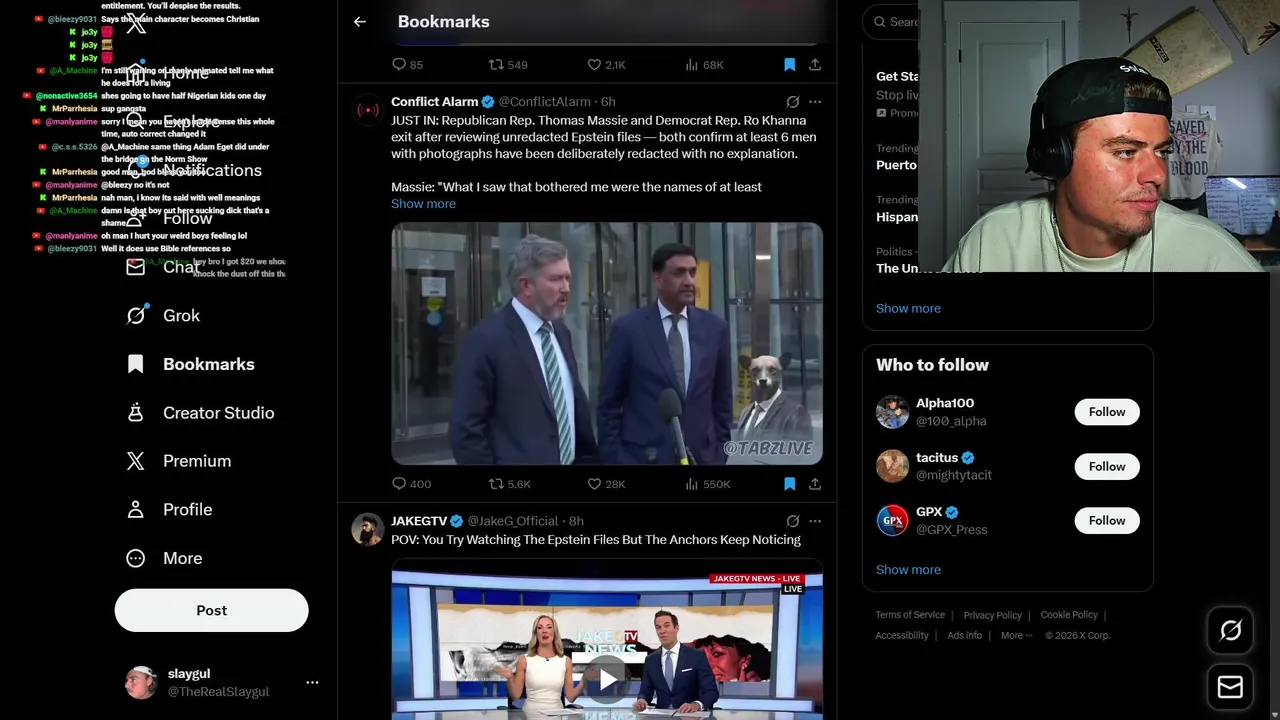Play the JAKEGTV News video

tap(607, 680)
